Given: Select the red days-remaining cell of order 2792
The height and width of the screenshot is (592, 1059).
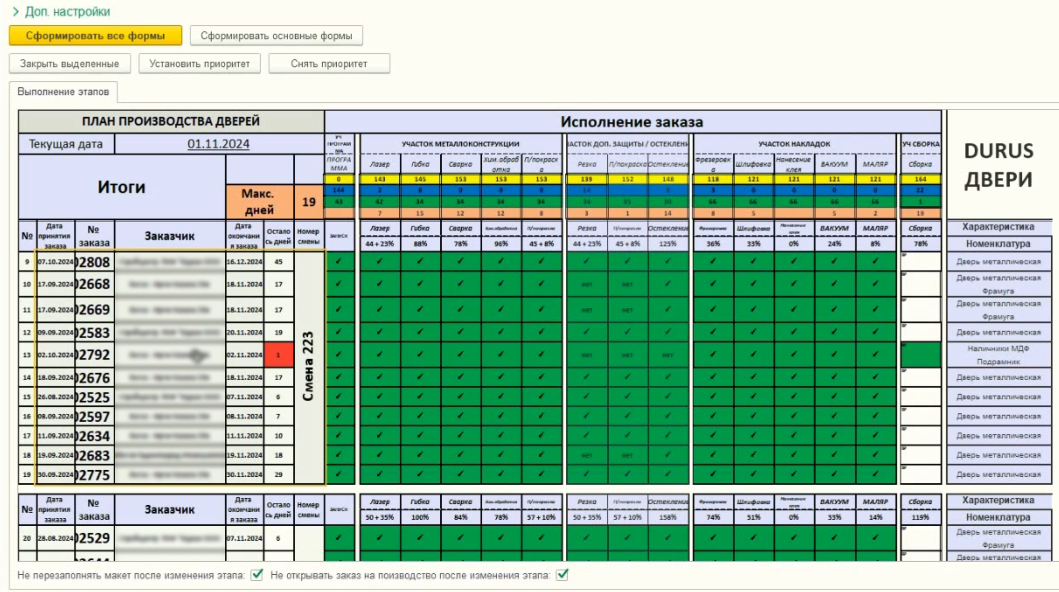Looking at the screenshot, I should (279, 354).
